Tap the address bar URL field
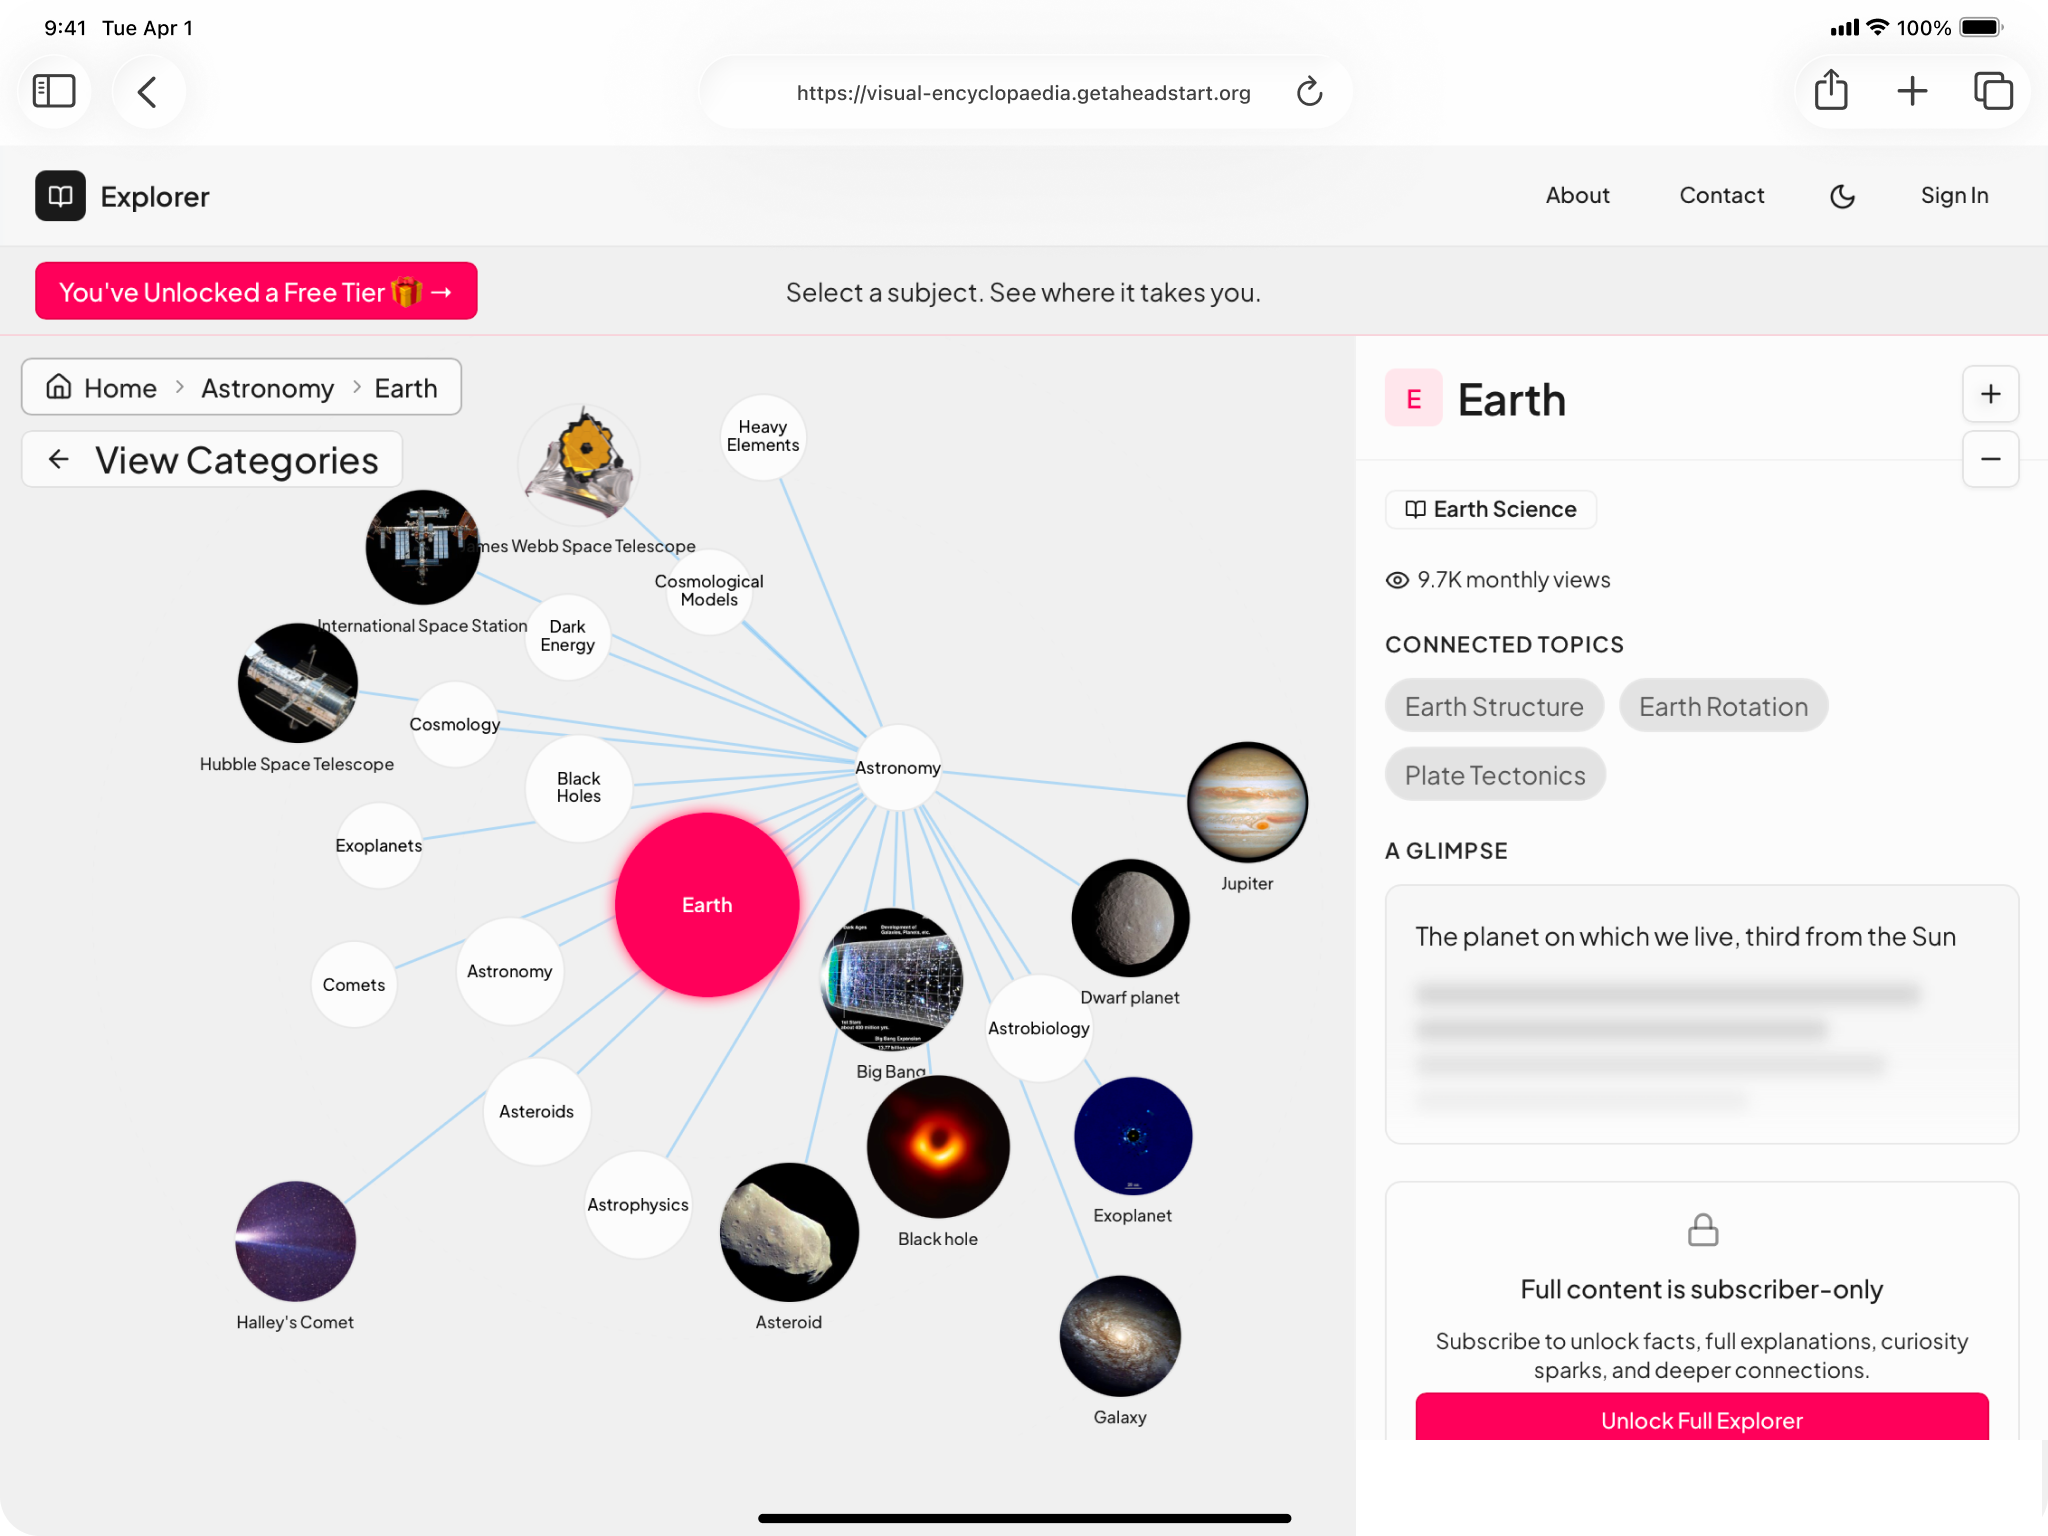This screenshot has height=1536, width=2048. [1024, 93]
